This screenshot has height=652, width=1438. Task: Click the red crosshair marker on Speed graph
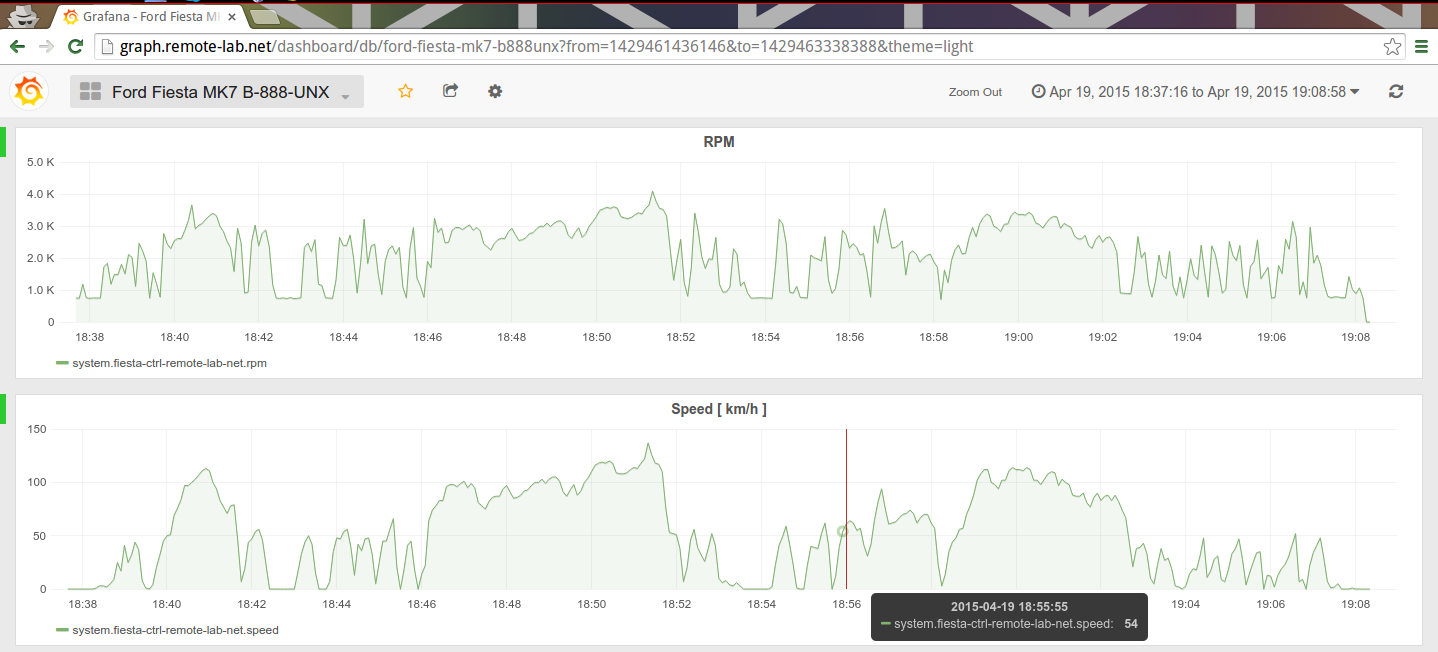(846, 509)
